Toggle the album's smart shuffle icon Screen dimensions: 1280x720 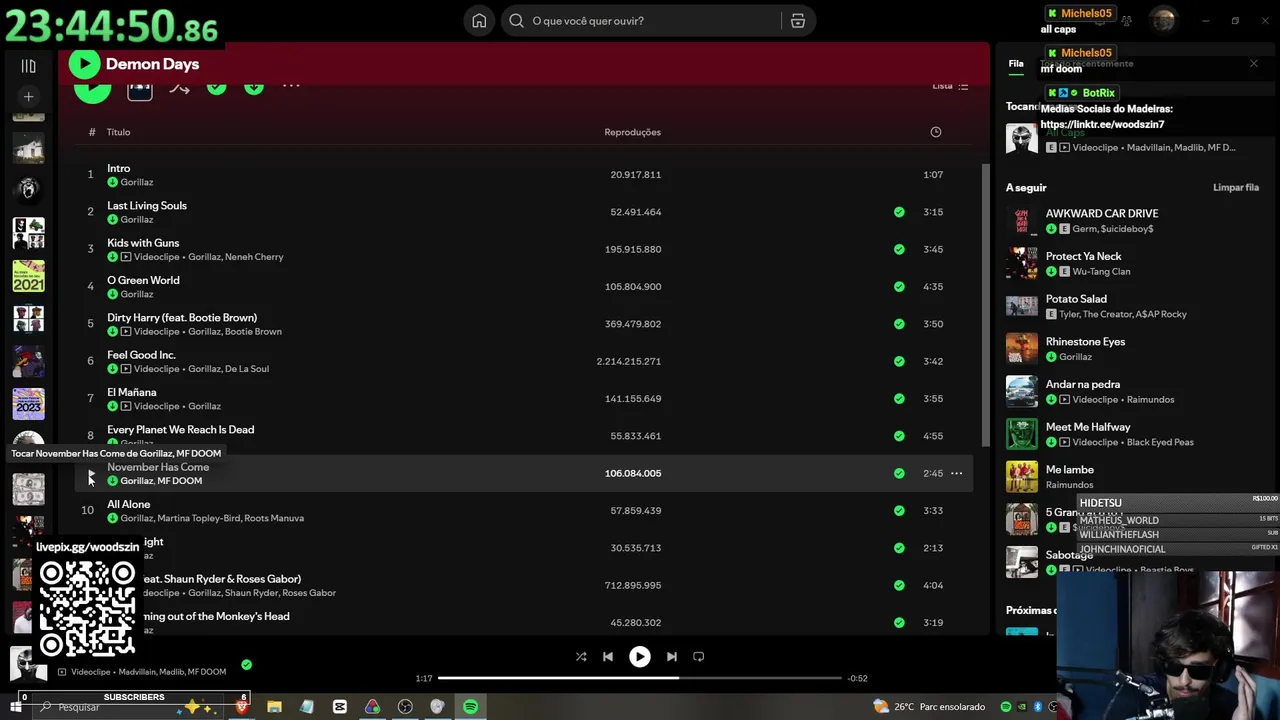click(179, 88)
